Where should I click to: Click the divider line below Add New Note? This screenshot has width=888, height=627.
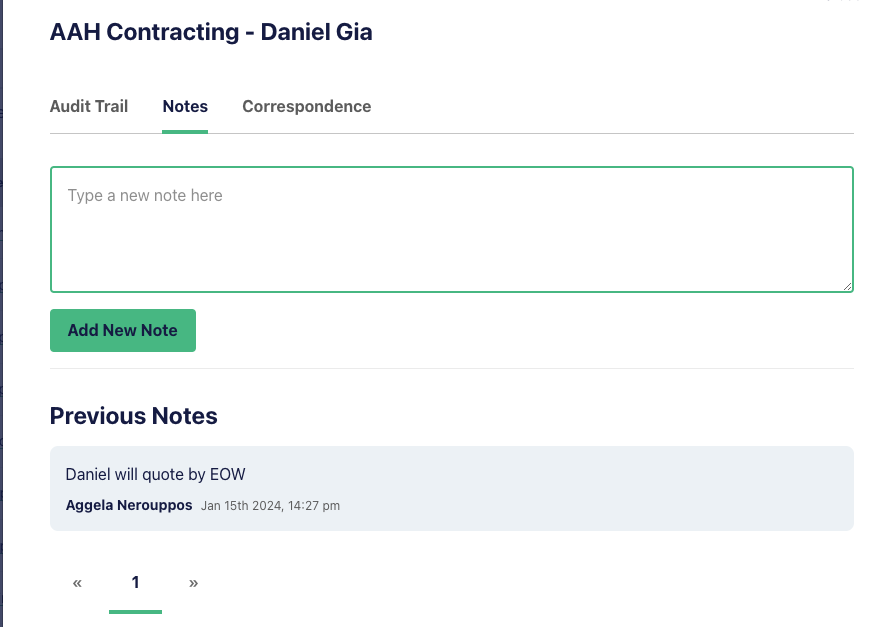pyautogui.click(x=451, y=369)
